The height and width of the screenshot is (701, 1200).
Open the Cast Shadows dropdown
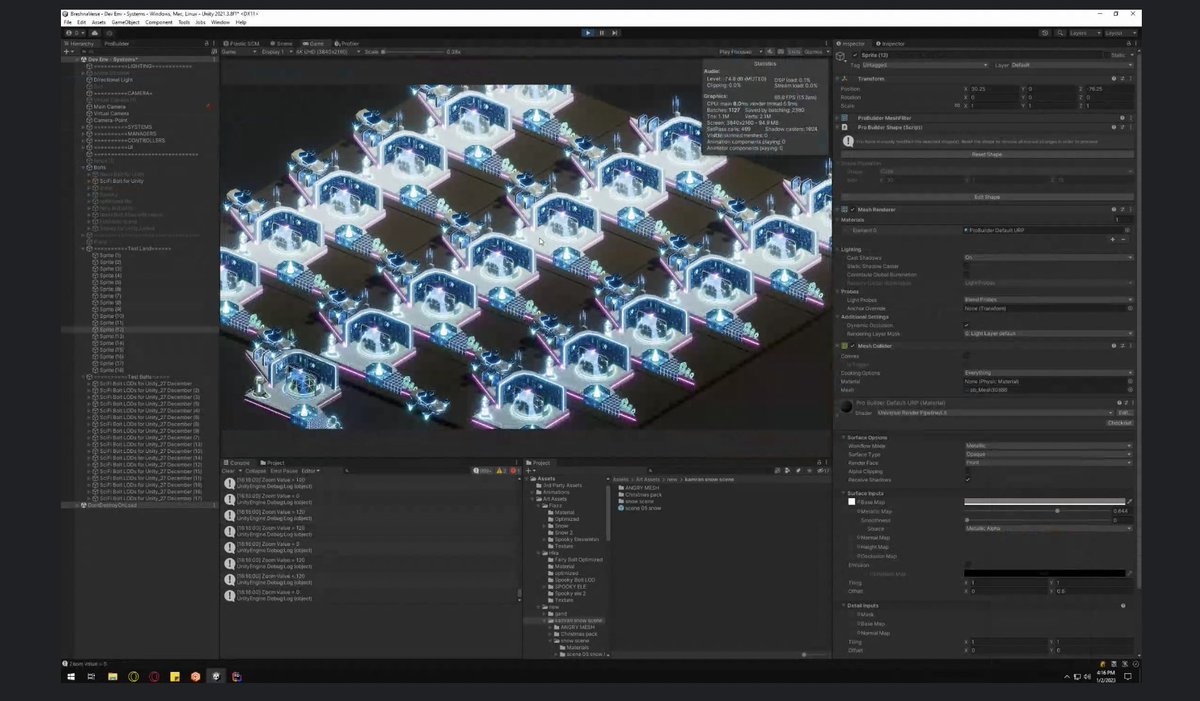[x=1048, y=257]
